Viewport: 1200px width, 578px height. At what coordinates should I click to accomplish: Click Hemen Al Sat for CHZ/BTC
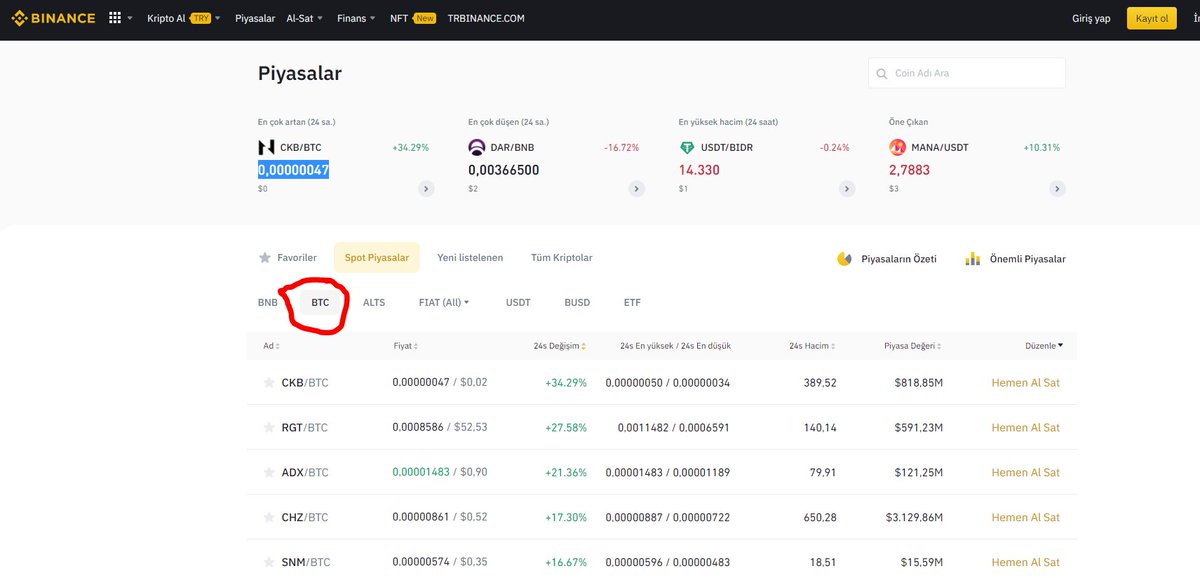pyautogui.click(x=1025, y=518)
